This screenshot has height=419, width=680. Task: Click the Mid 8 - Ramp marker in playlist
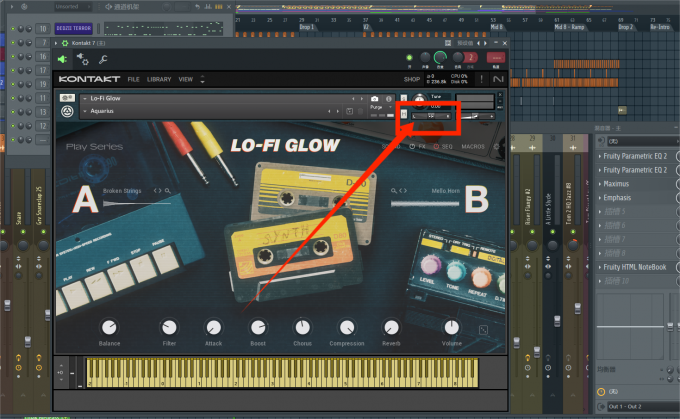pyautogui.click(x=569, y=27)
